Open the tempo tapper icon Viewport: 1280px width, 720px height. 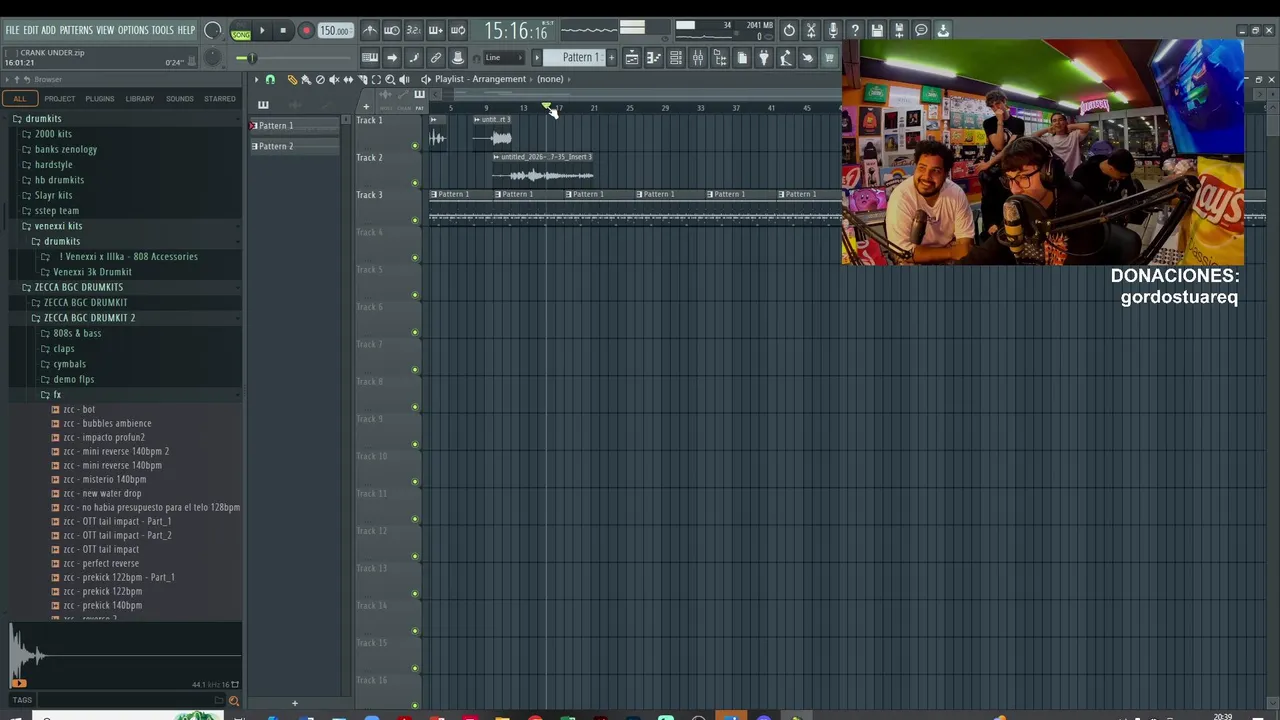(x=786, y=58)
